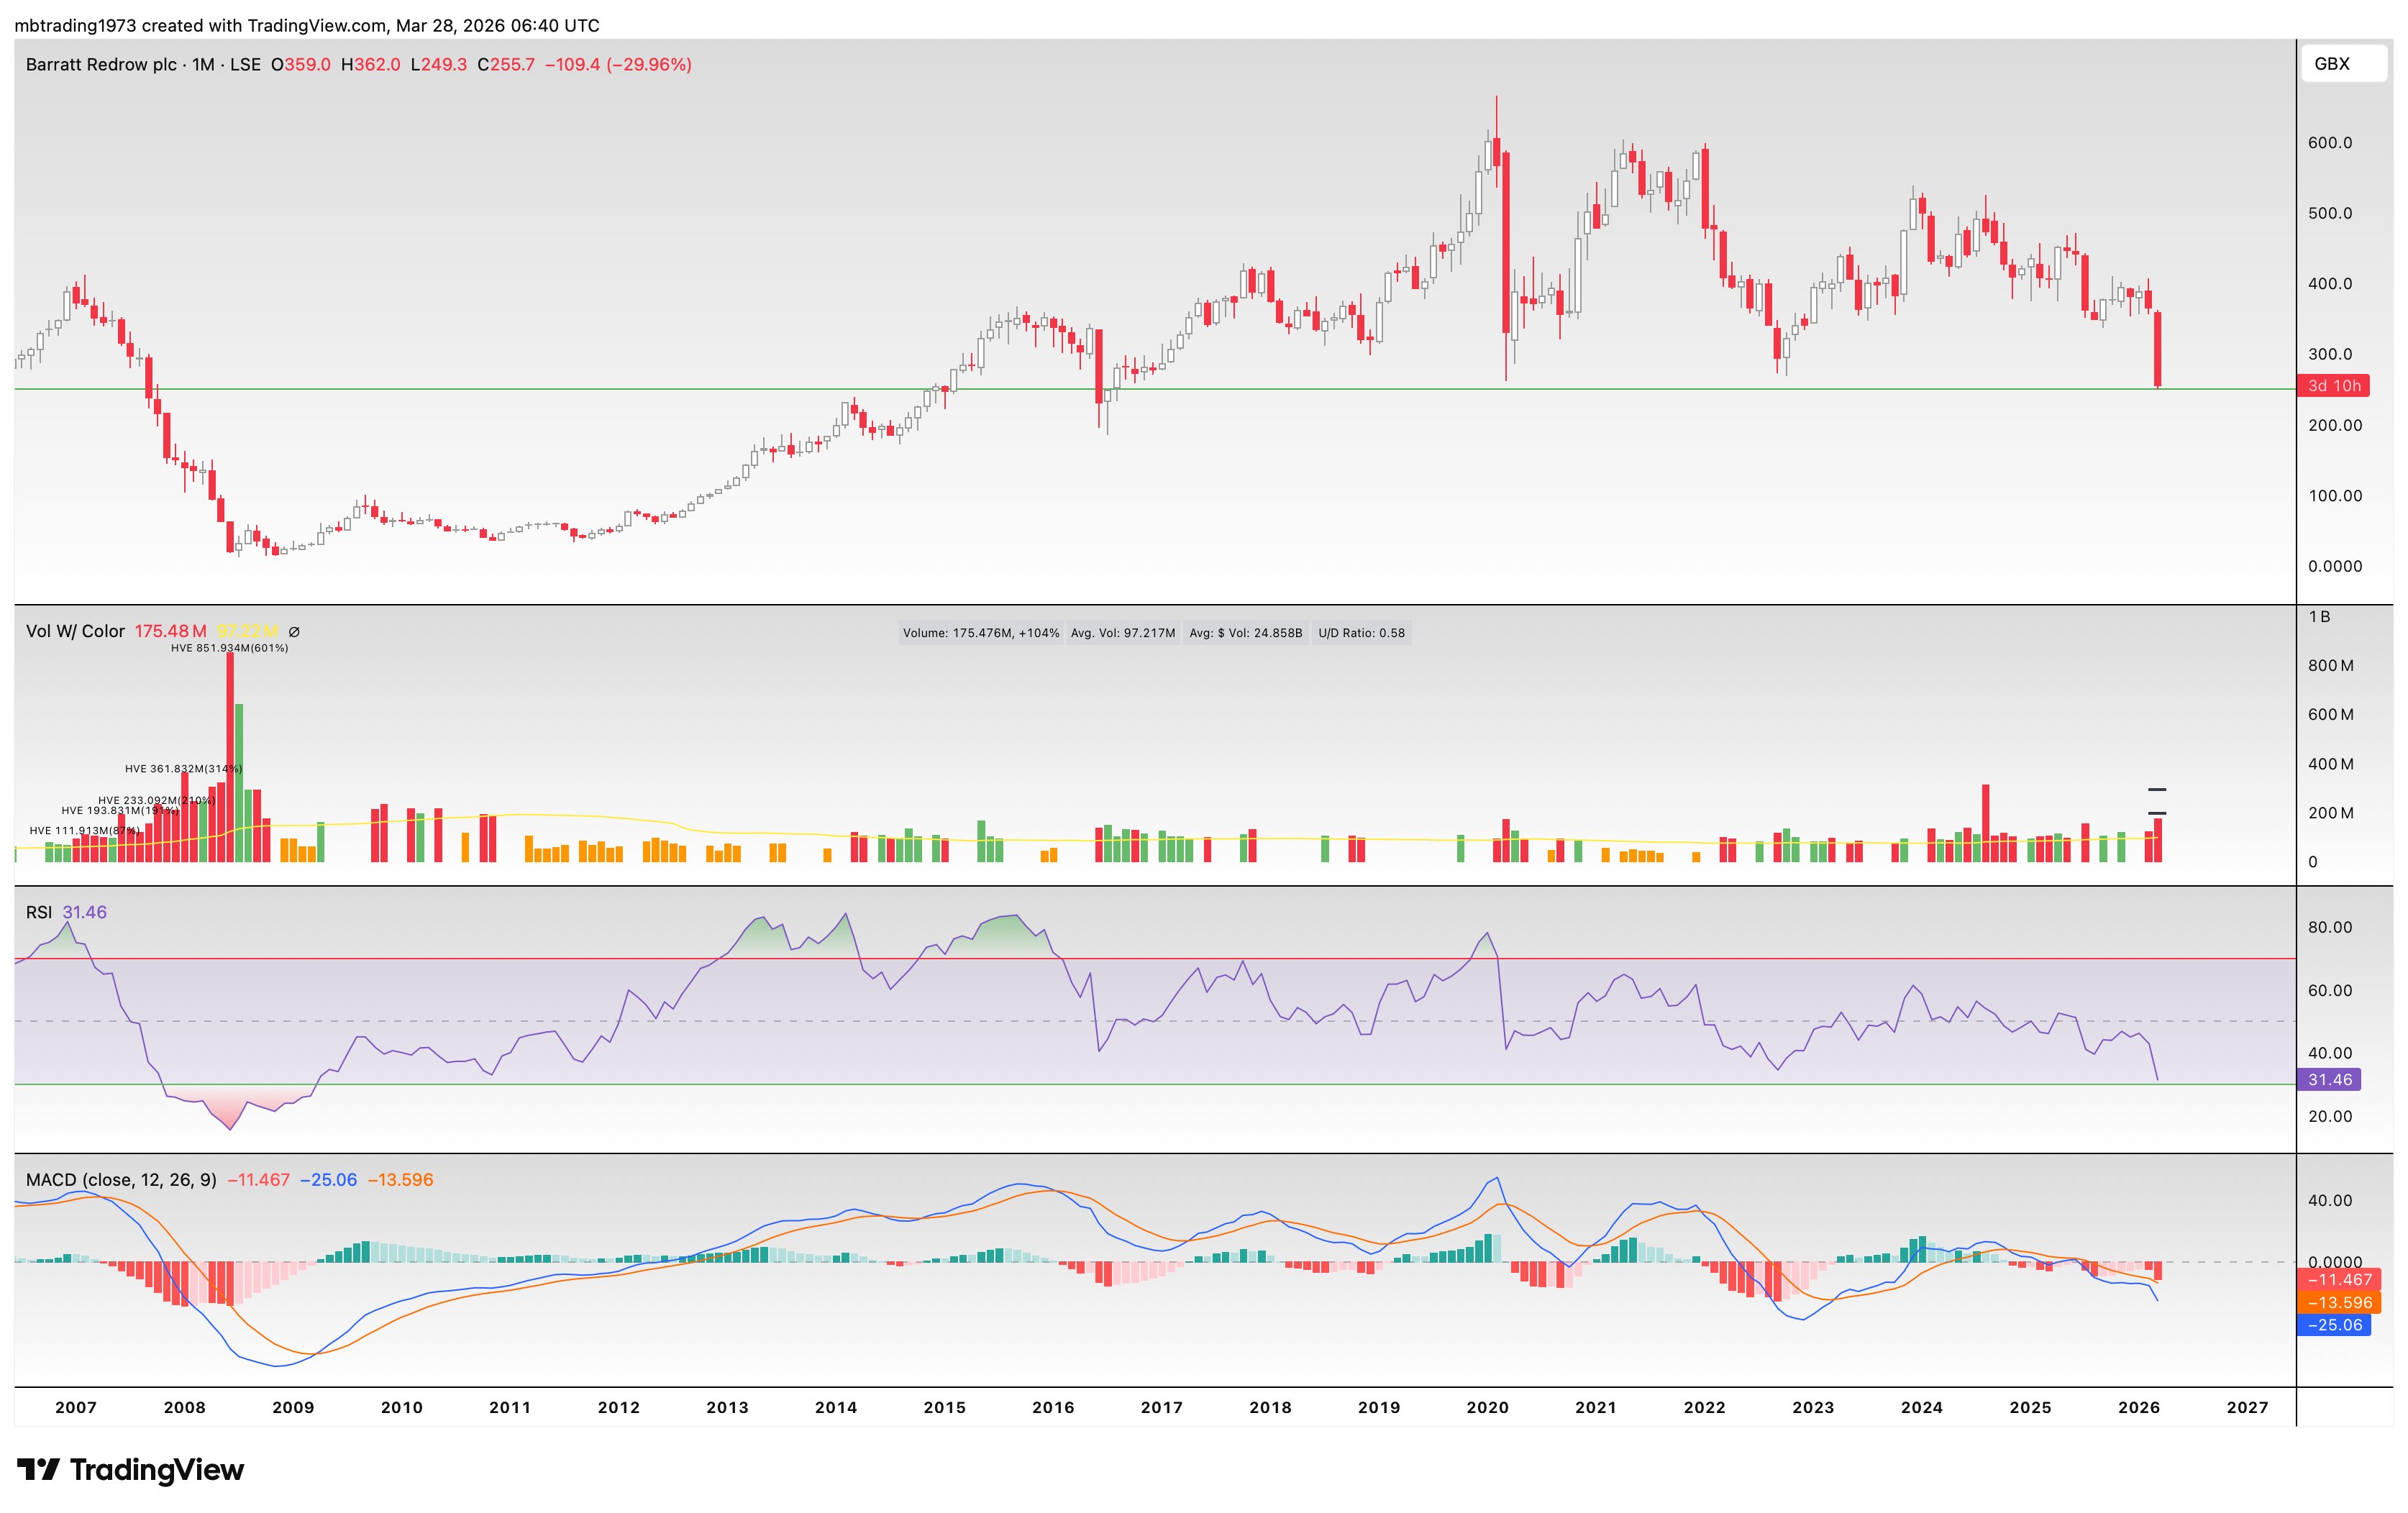This screenshot has width=2408, height=1513.
Task: Click the 2020 year on the time axis
Action: click(x=1487, y=1407)
